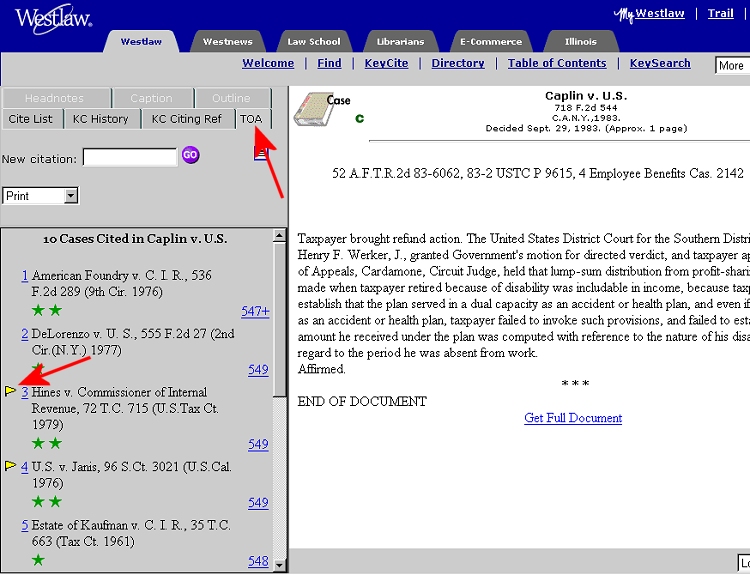
Task: Open the Law School tab
Action: (314, 42)
